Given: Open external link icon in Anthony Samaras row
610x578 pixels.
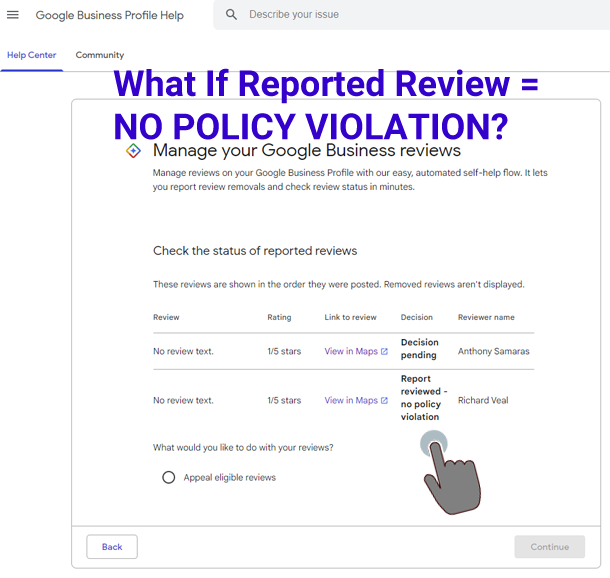Looking at the screenshot, I should coord(384,351).
